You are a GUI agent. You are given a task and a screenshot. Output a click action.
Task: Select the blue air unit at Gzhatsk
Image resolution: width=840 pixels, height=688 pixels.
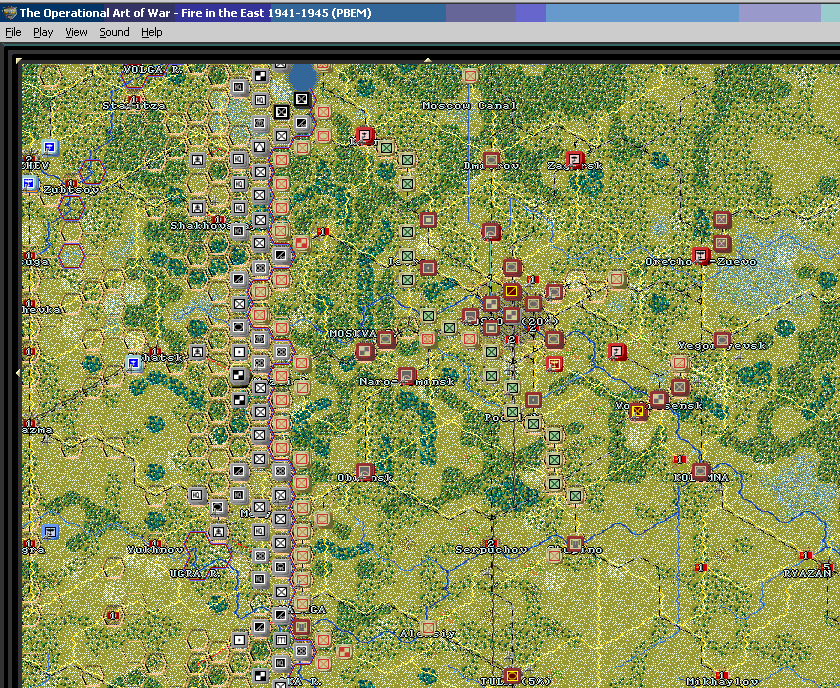coord(134,363)
